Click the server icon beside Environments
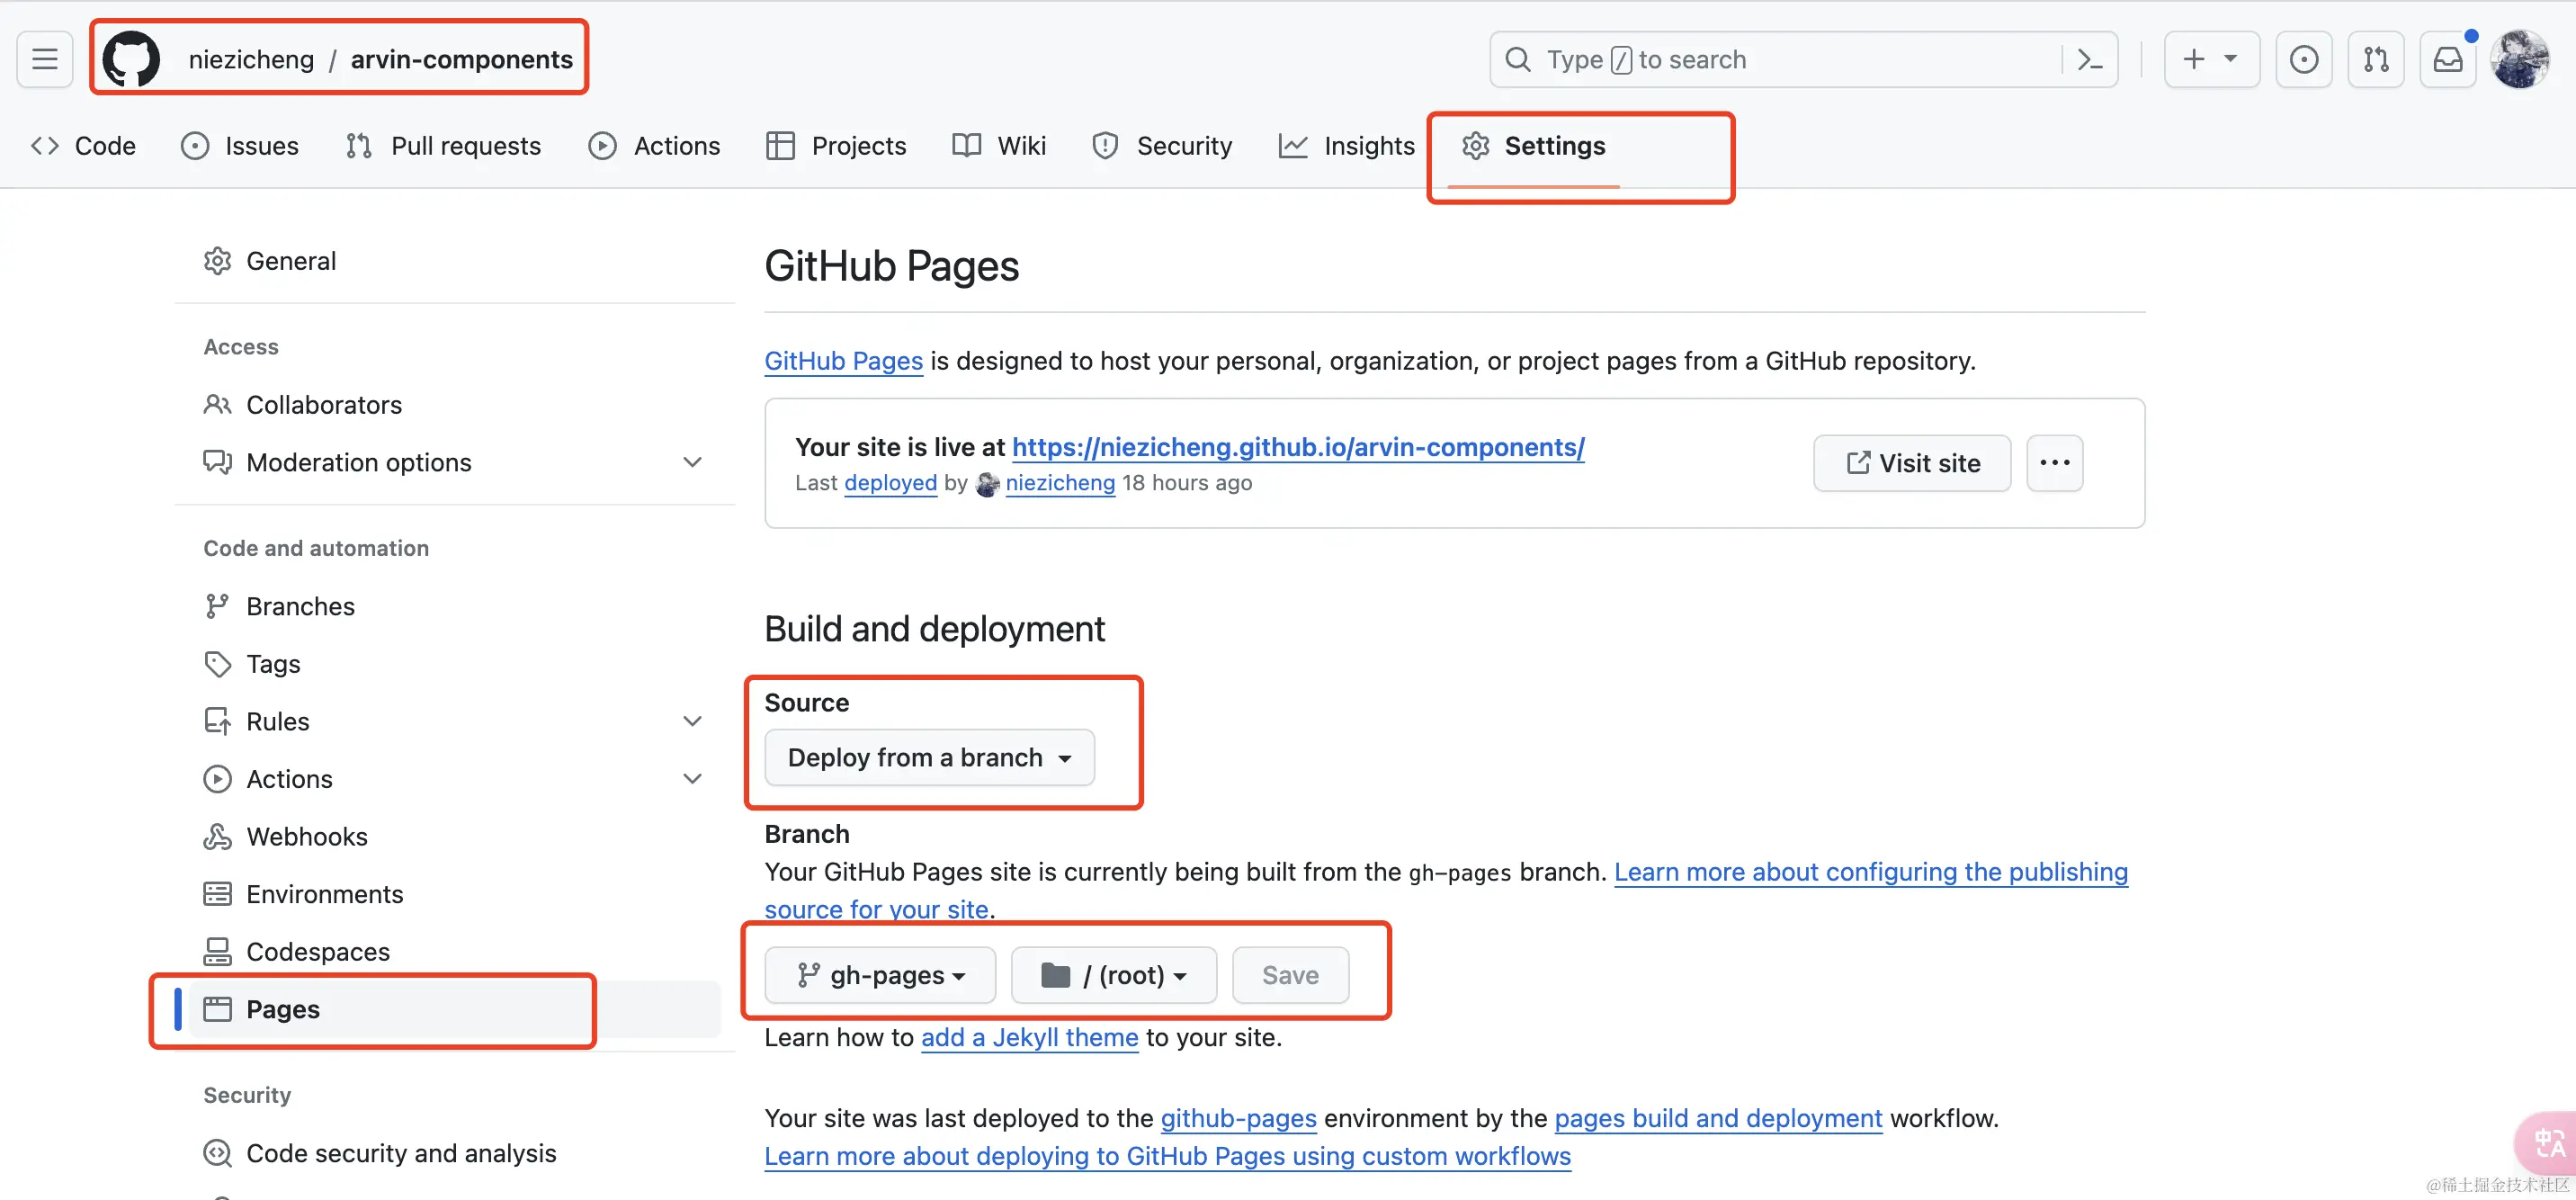Image resolution: width=2576 pixels, height=1200 pixels. 217,894
